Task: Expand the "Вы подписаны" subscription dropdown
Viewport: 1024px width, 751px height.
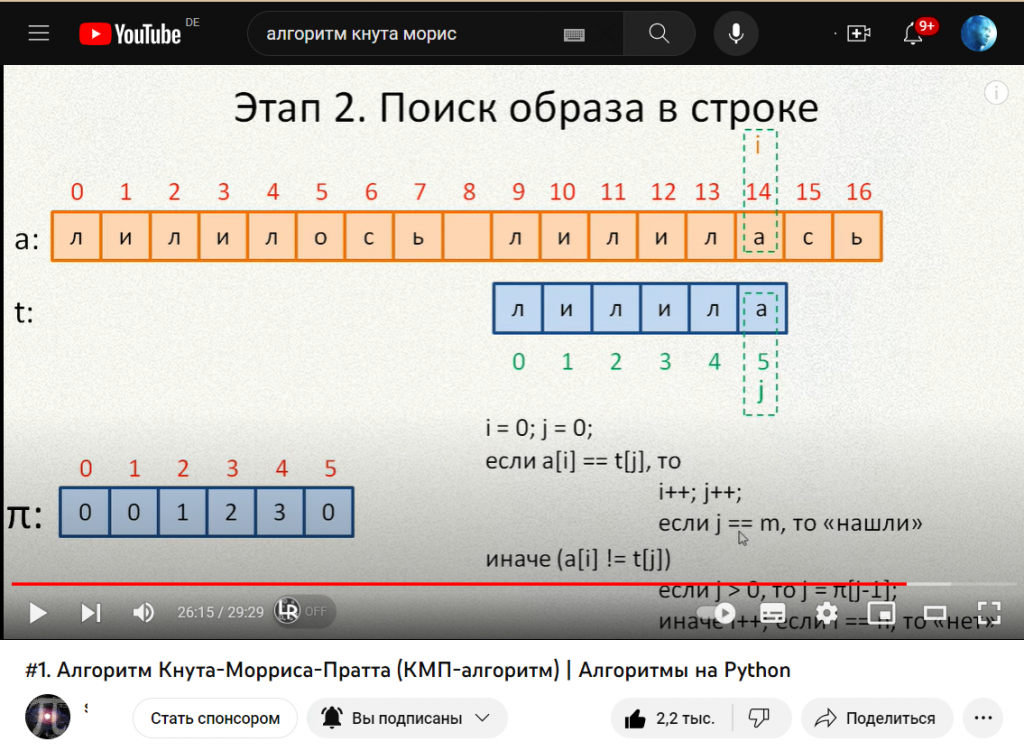Action: (x=406, y=718)
